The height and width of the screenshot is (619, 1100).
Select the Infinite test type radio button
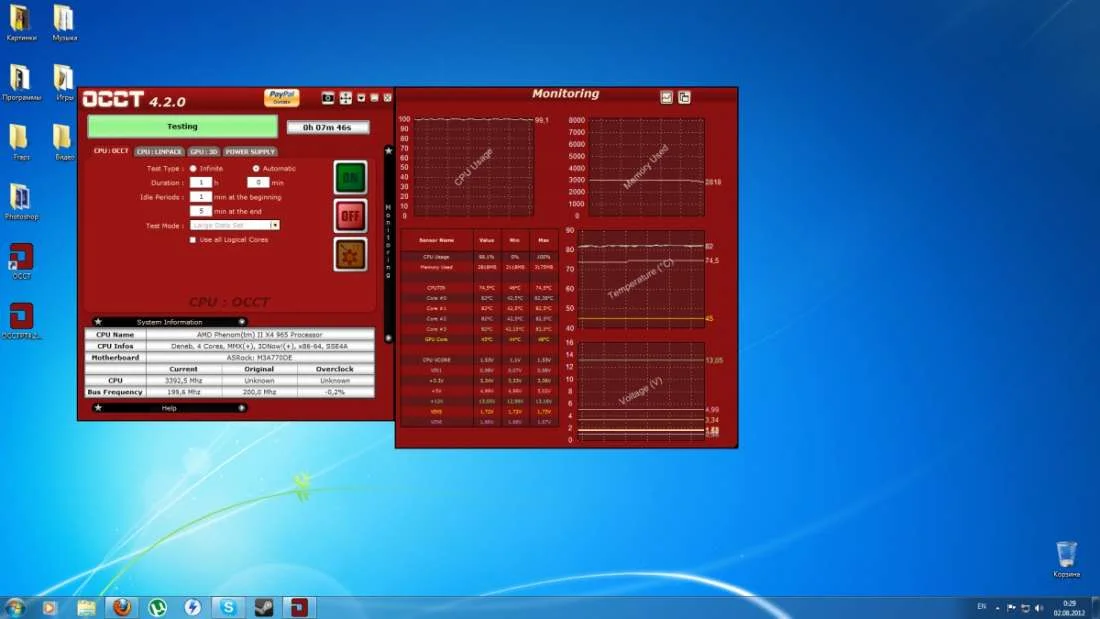tap(193, 168)
